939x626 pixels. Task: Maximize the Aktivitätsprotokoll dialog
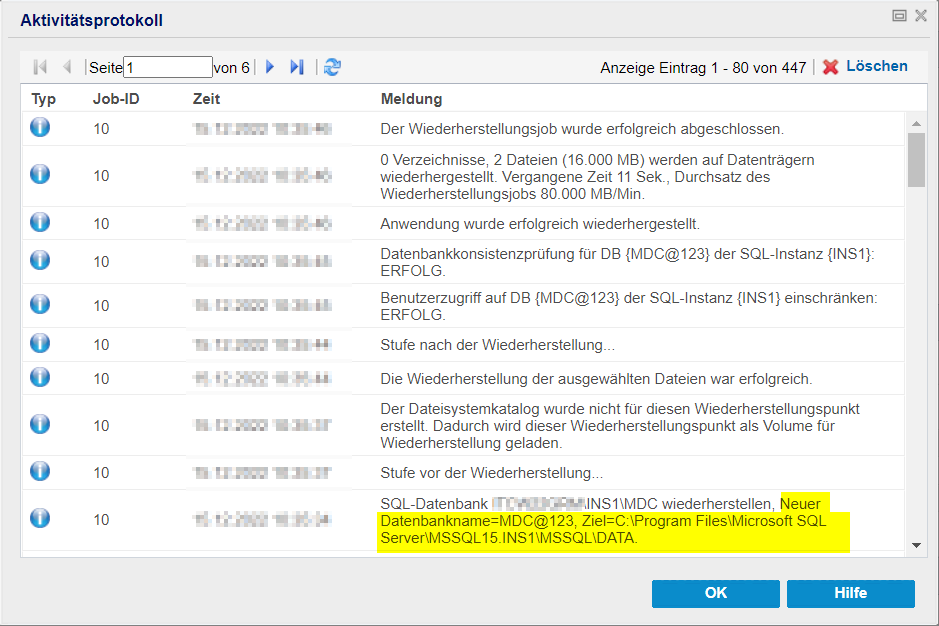[x=899, y=16]
